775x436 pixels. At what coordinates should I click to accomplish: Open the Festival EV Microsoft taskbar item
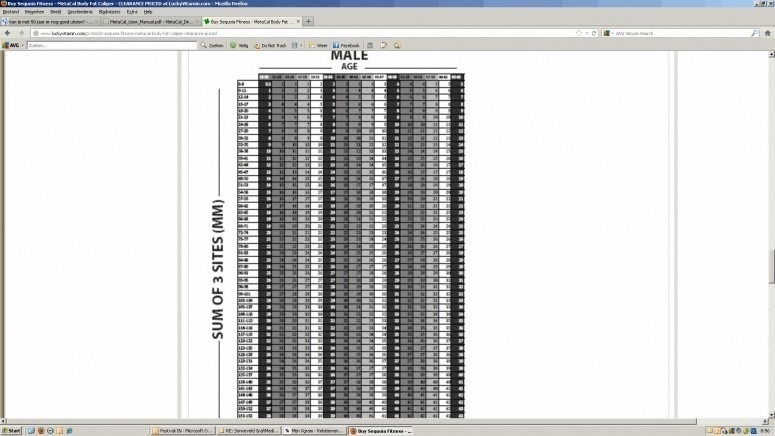185,430
